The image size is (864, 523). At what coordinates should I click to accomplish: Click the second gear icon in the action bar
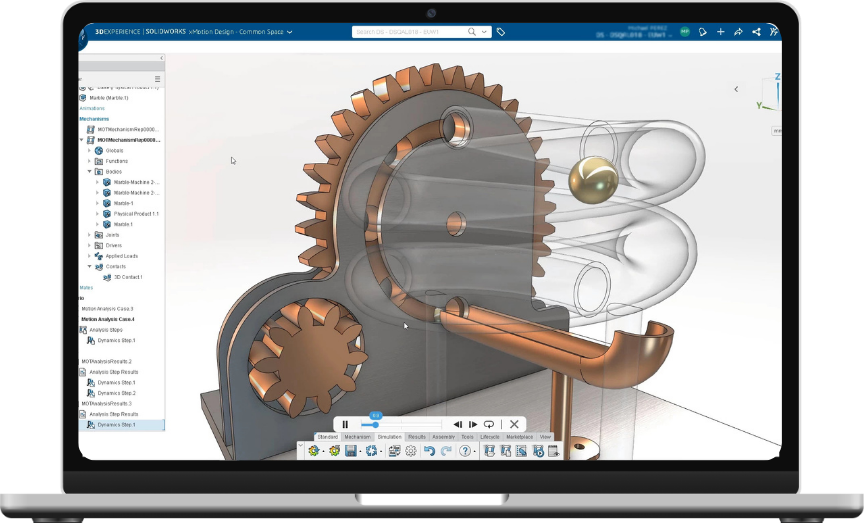tap(334, 450)
